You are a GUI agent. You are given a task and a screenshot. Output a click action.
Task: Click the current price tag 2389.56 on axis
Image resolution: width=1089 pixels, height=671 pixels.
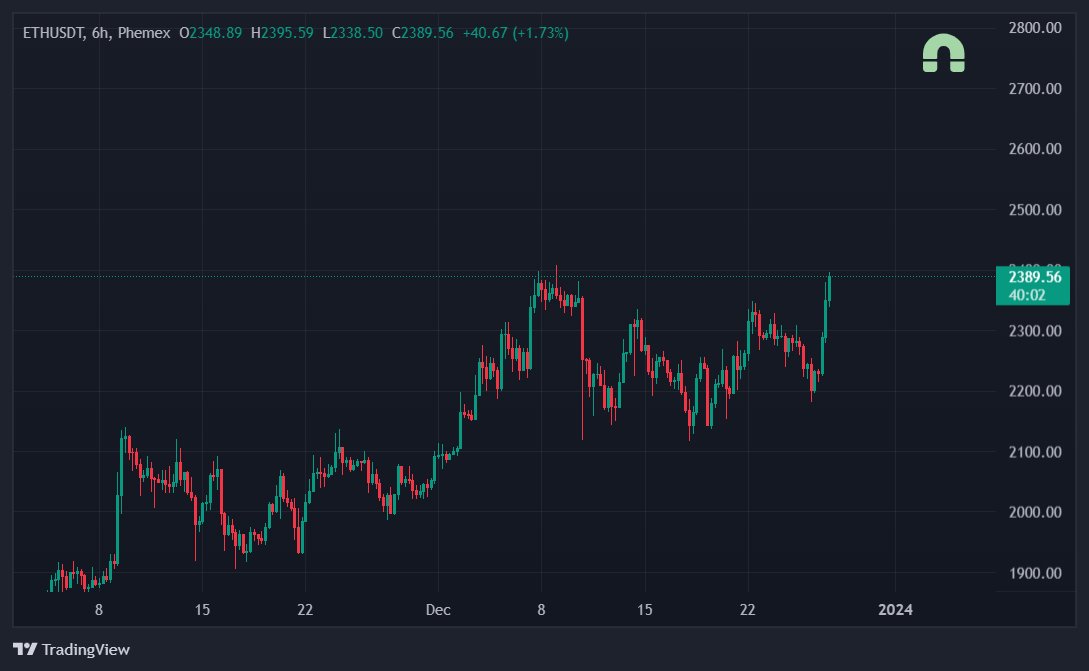(x=1034, y=277)
